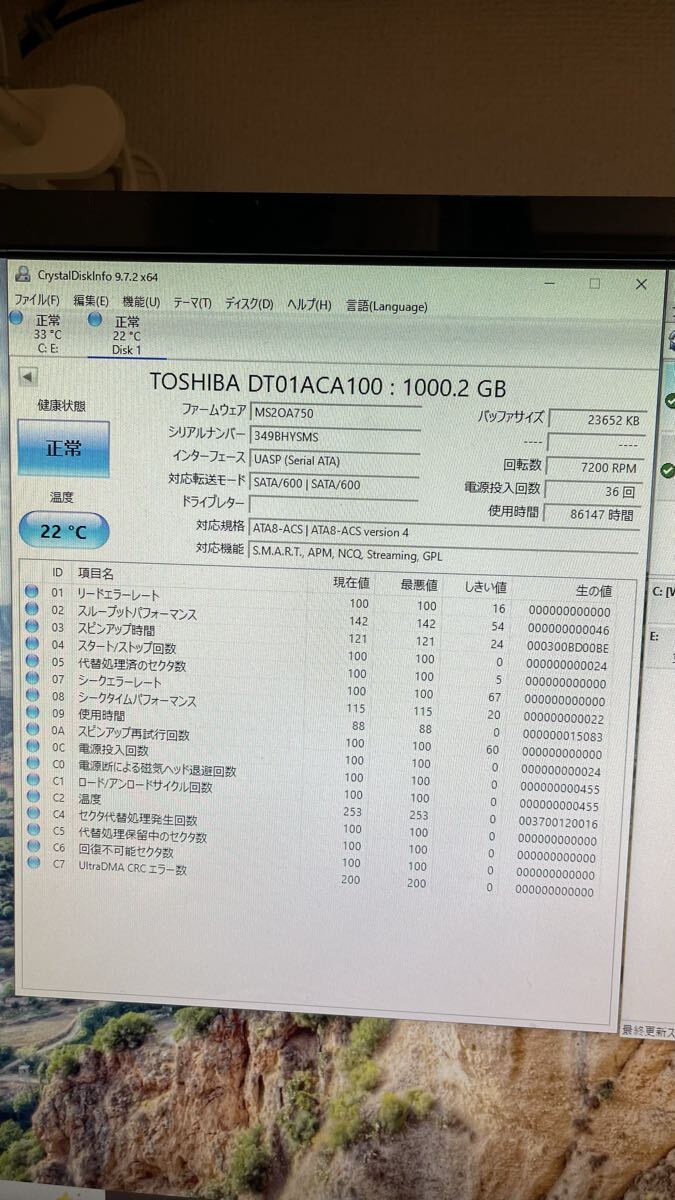The image size is (675, 1200).
Task: Click status circle for C6 回復不可能セクタ数
Action: coord(32,847)
